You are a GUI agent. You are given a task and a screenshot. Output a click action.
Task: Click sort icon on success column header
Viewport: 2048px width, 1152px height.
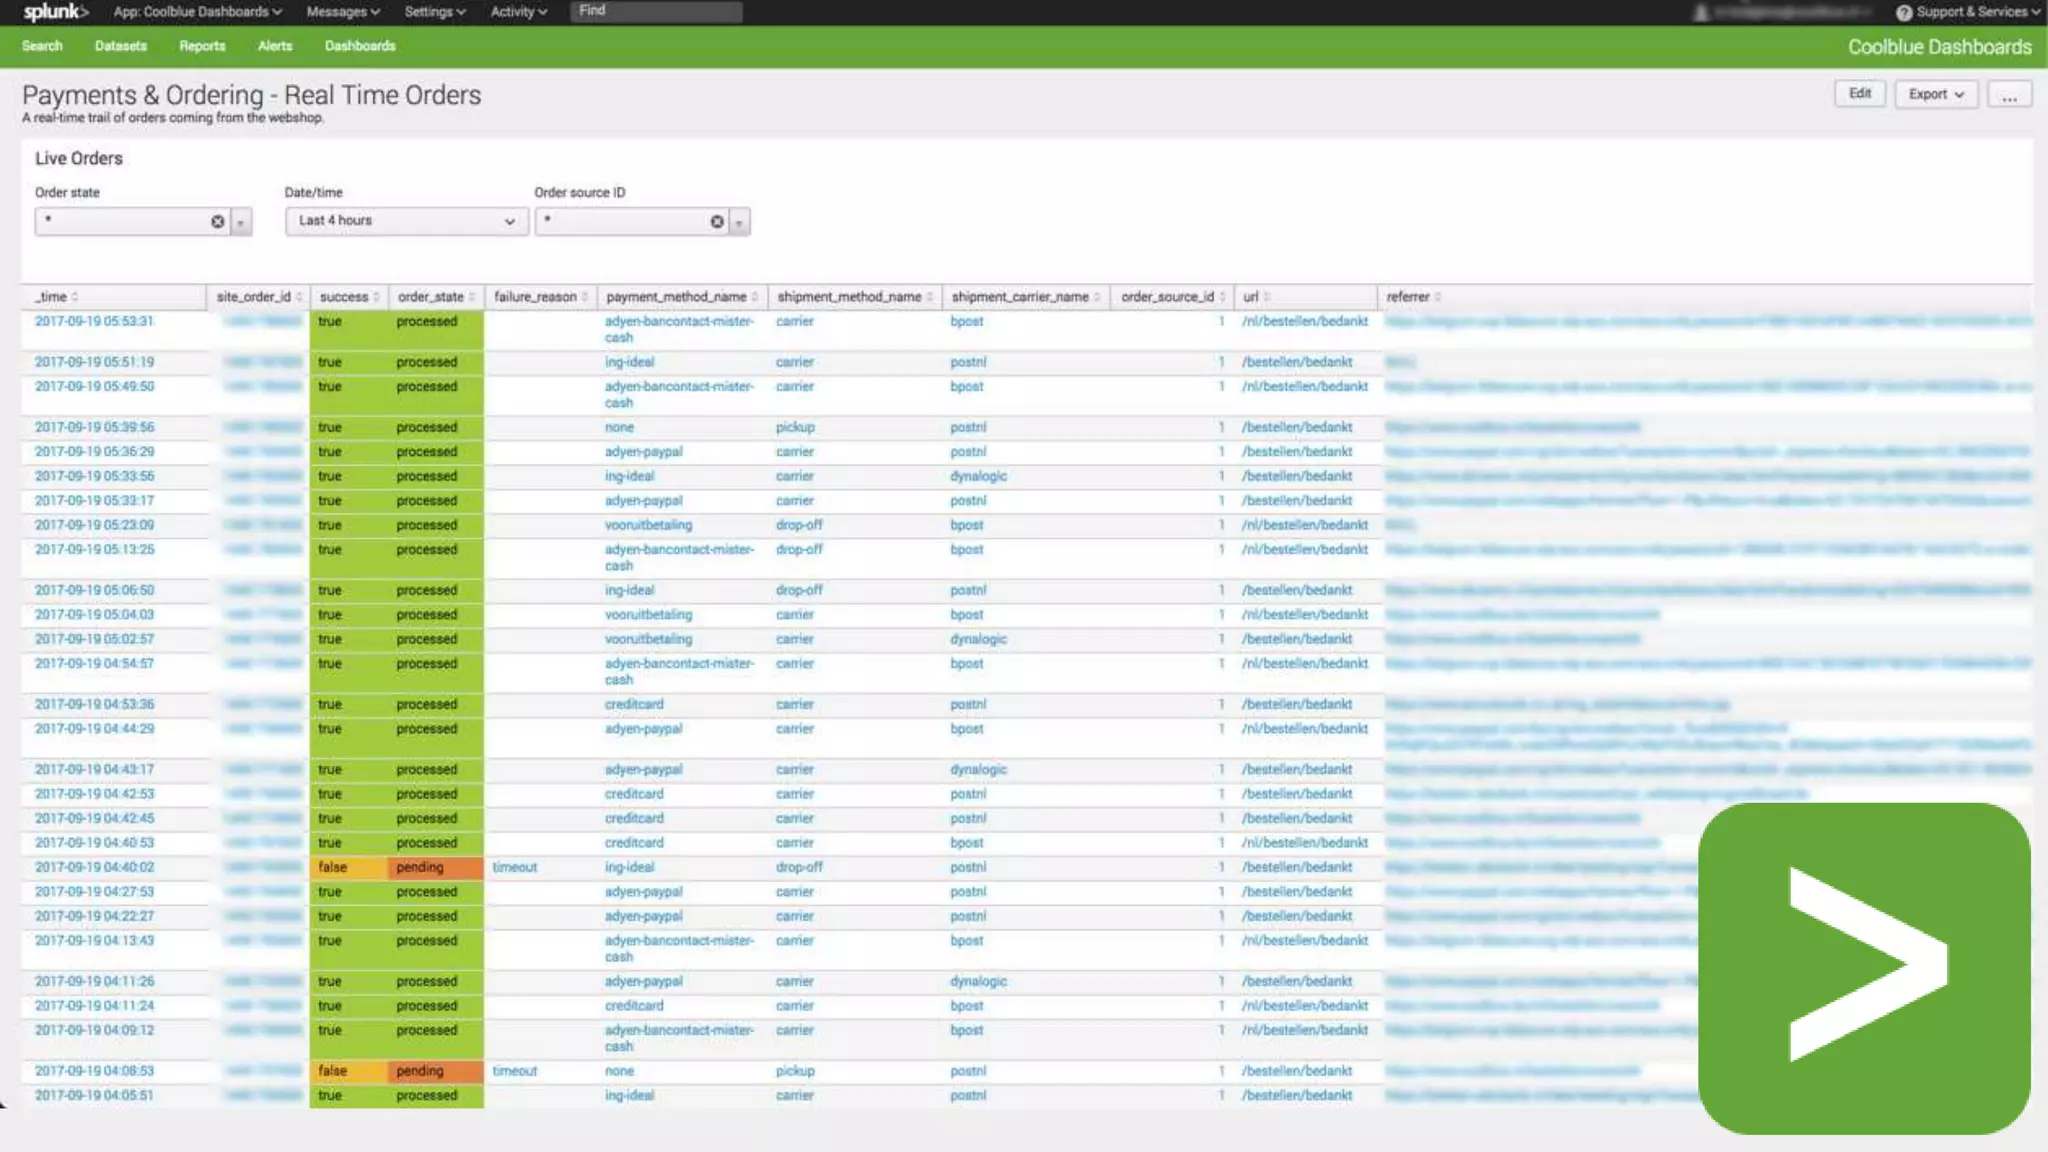coord(376,297)
